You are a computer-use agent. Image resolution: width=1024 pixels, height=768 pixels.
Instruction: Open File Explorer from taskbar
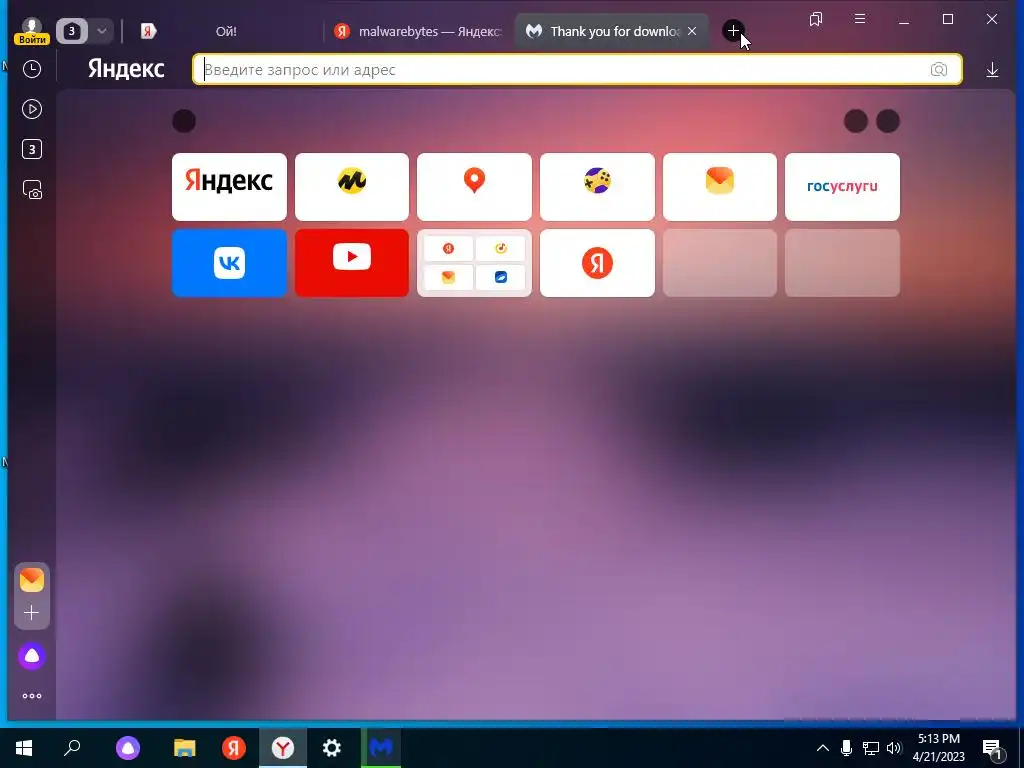pos(185,748)
